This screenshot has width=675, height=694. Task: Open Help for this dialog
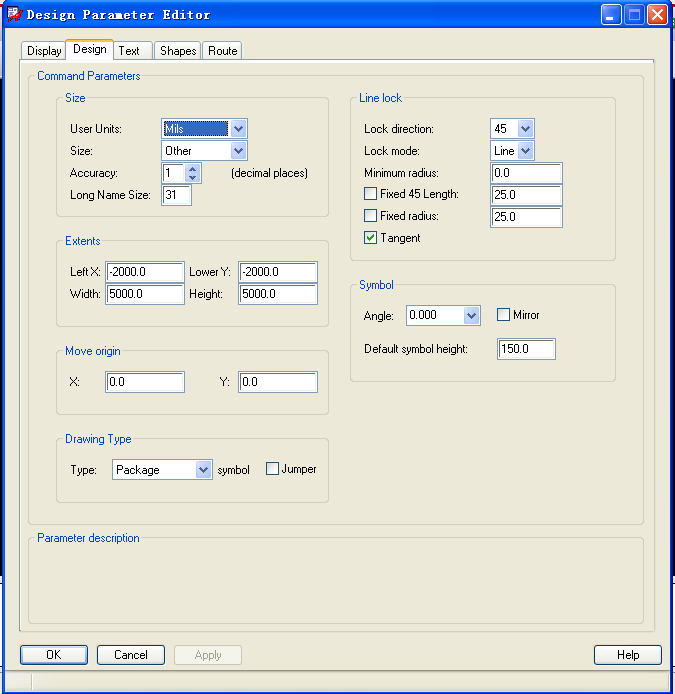pos(628,655)
